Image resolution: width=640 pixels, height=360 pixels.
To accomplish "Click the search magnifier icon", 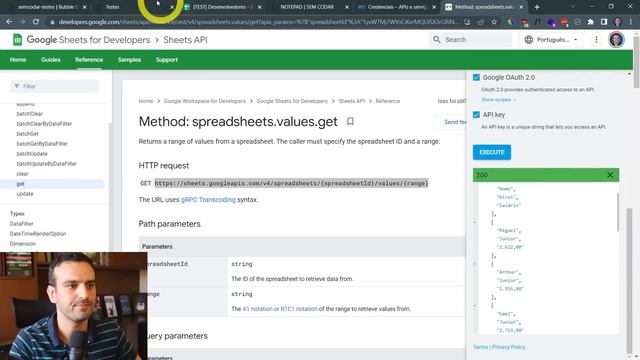I will pos(437,40).
